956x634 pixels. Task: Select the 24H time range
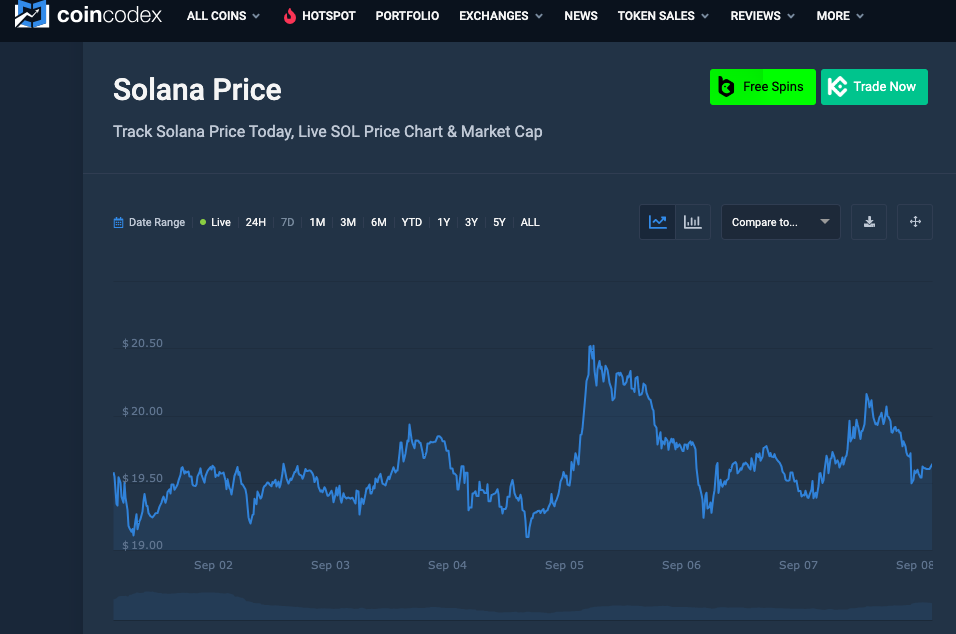pyautogui.click(x=255, y=223)
